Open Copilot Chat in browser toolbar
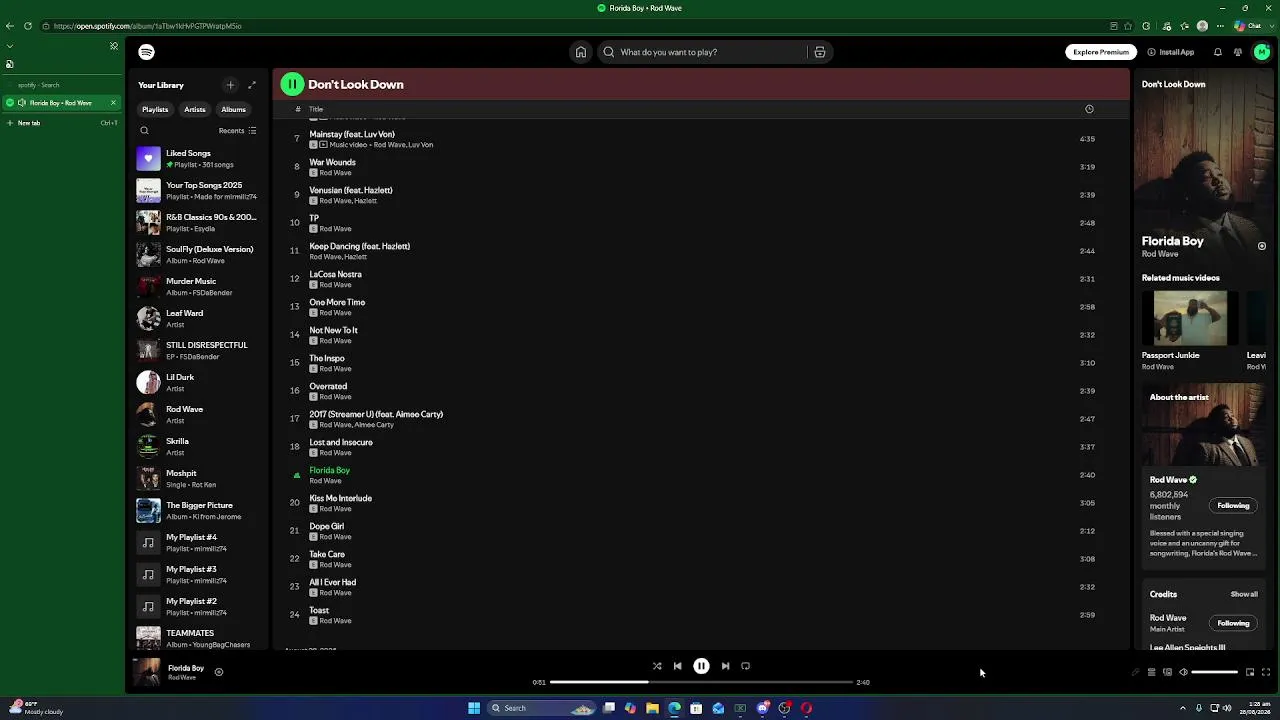The height and width of the screenshot is (720, 1280). (1247, 26)
